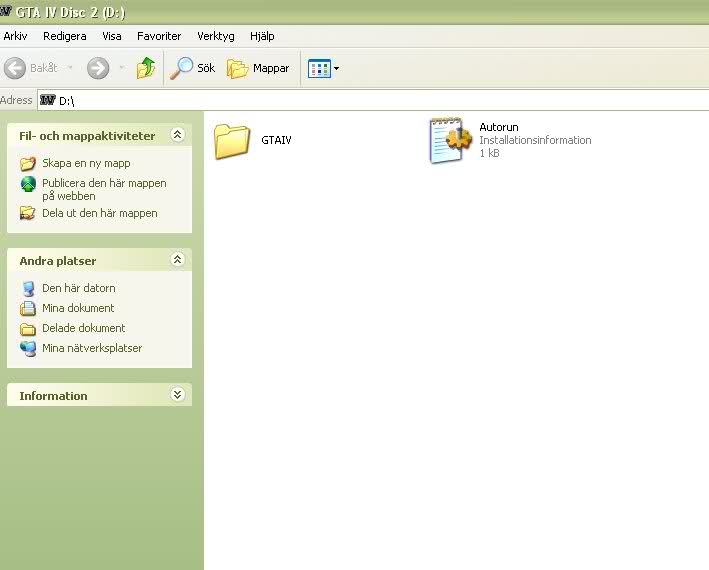Click Dela ut den här mappen

click(x=98, y=213)
